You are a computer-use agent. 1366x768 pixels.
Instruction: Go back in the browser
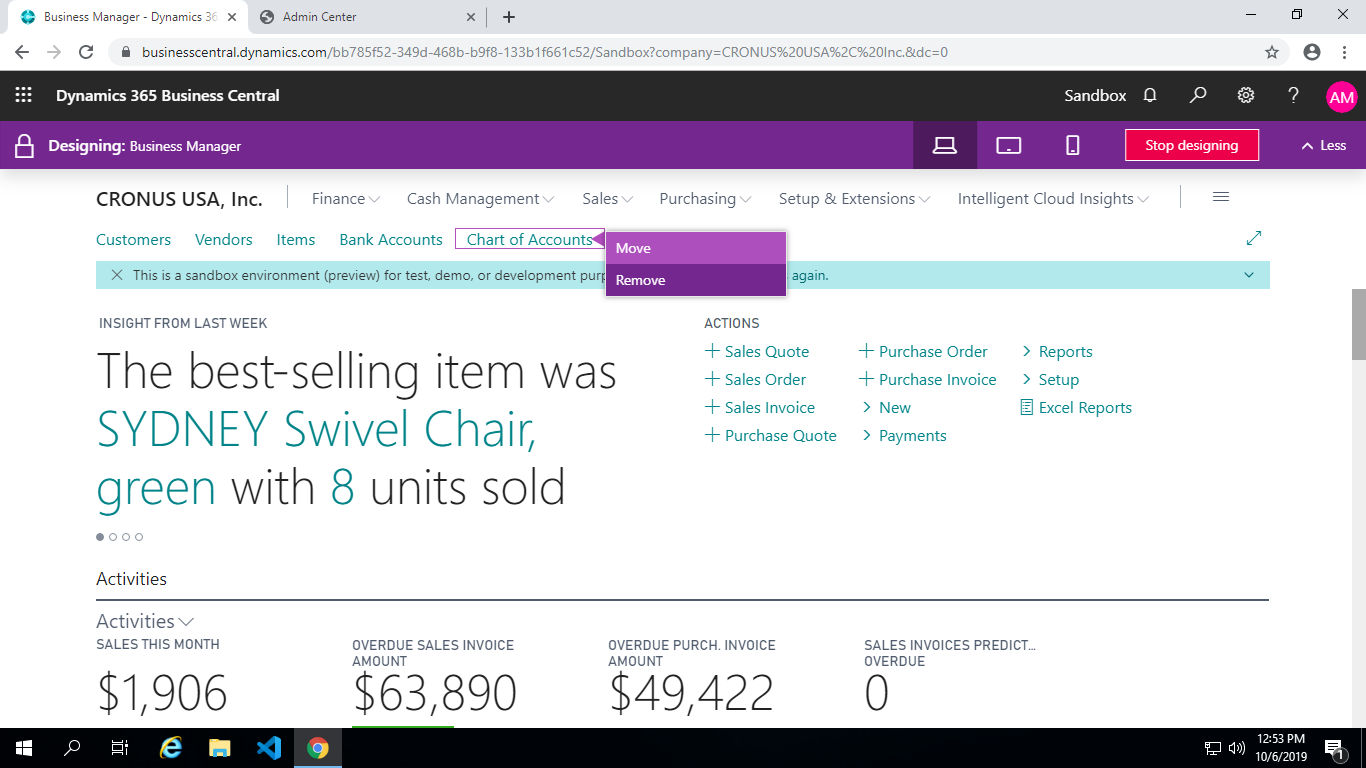click(x=22, y=52)
